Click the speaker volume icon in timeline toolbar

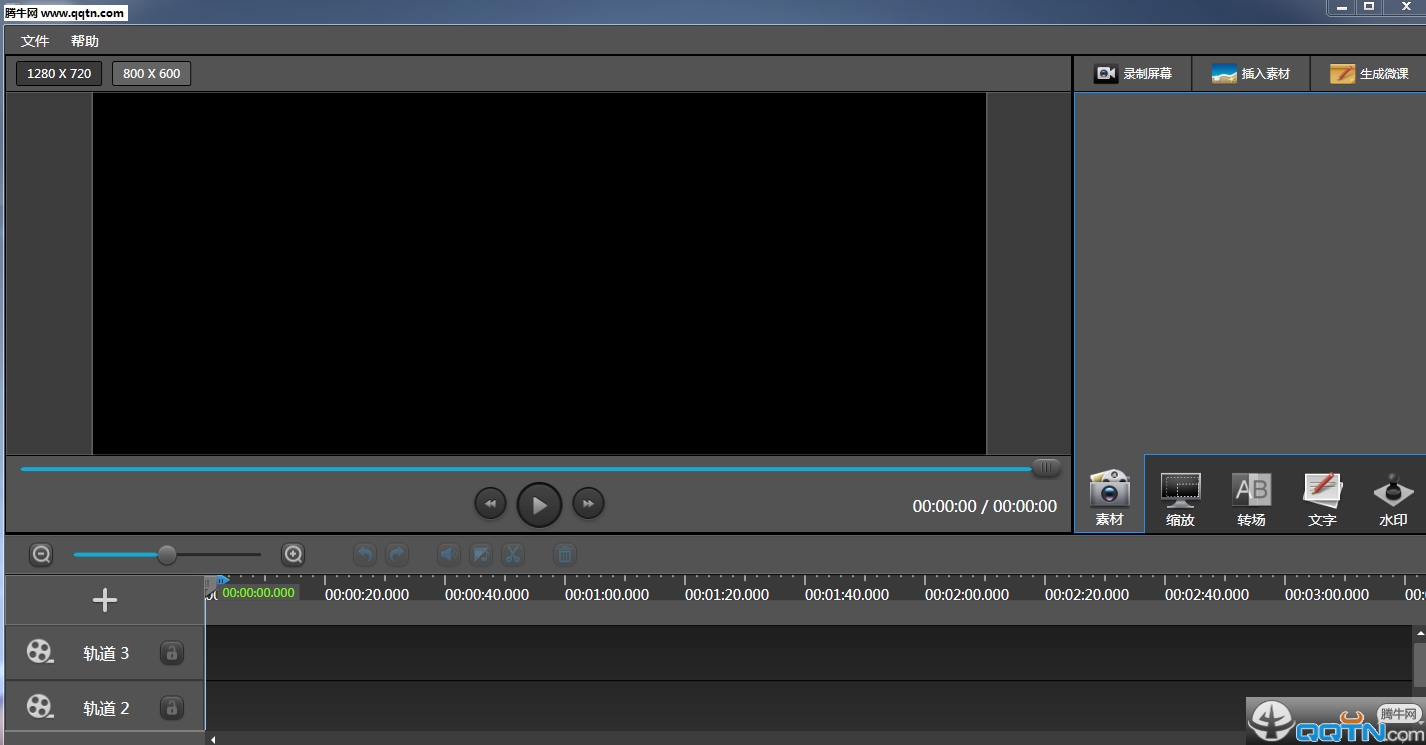pos(449,554)
